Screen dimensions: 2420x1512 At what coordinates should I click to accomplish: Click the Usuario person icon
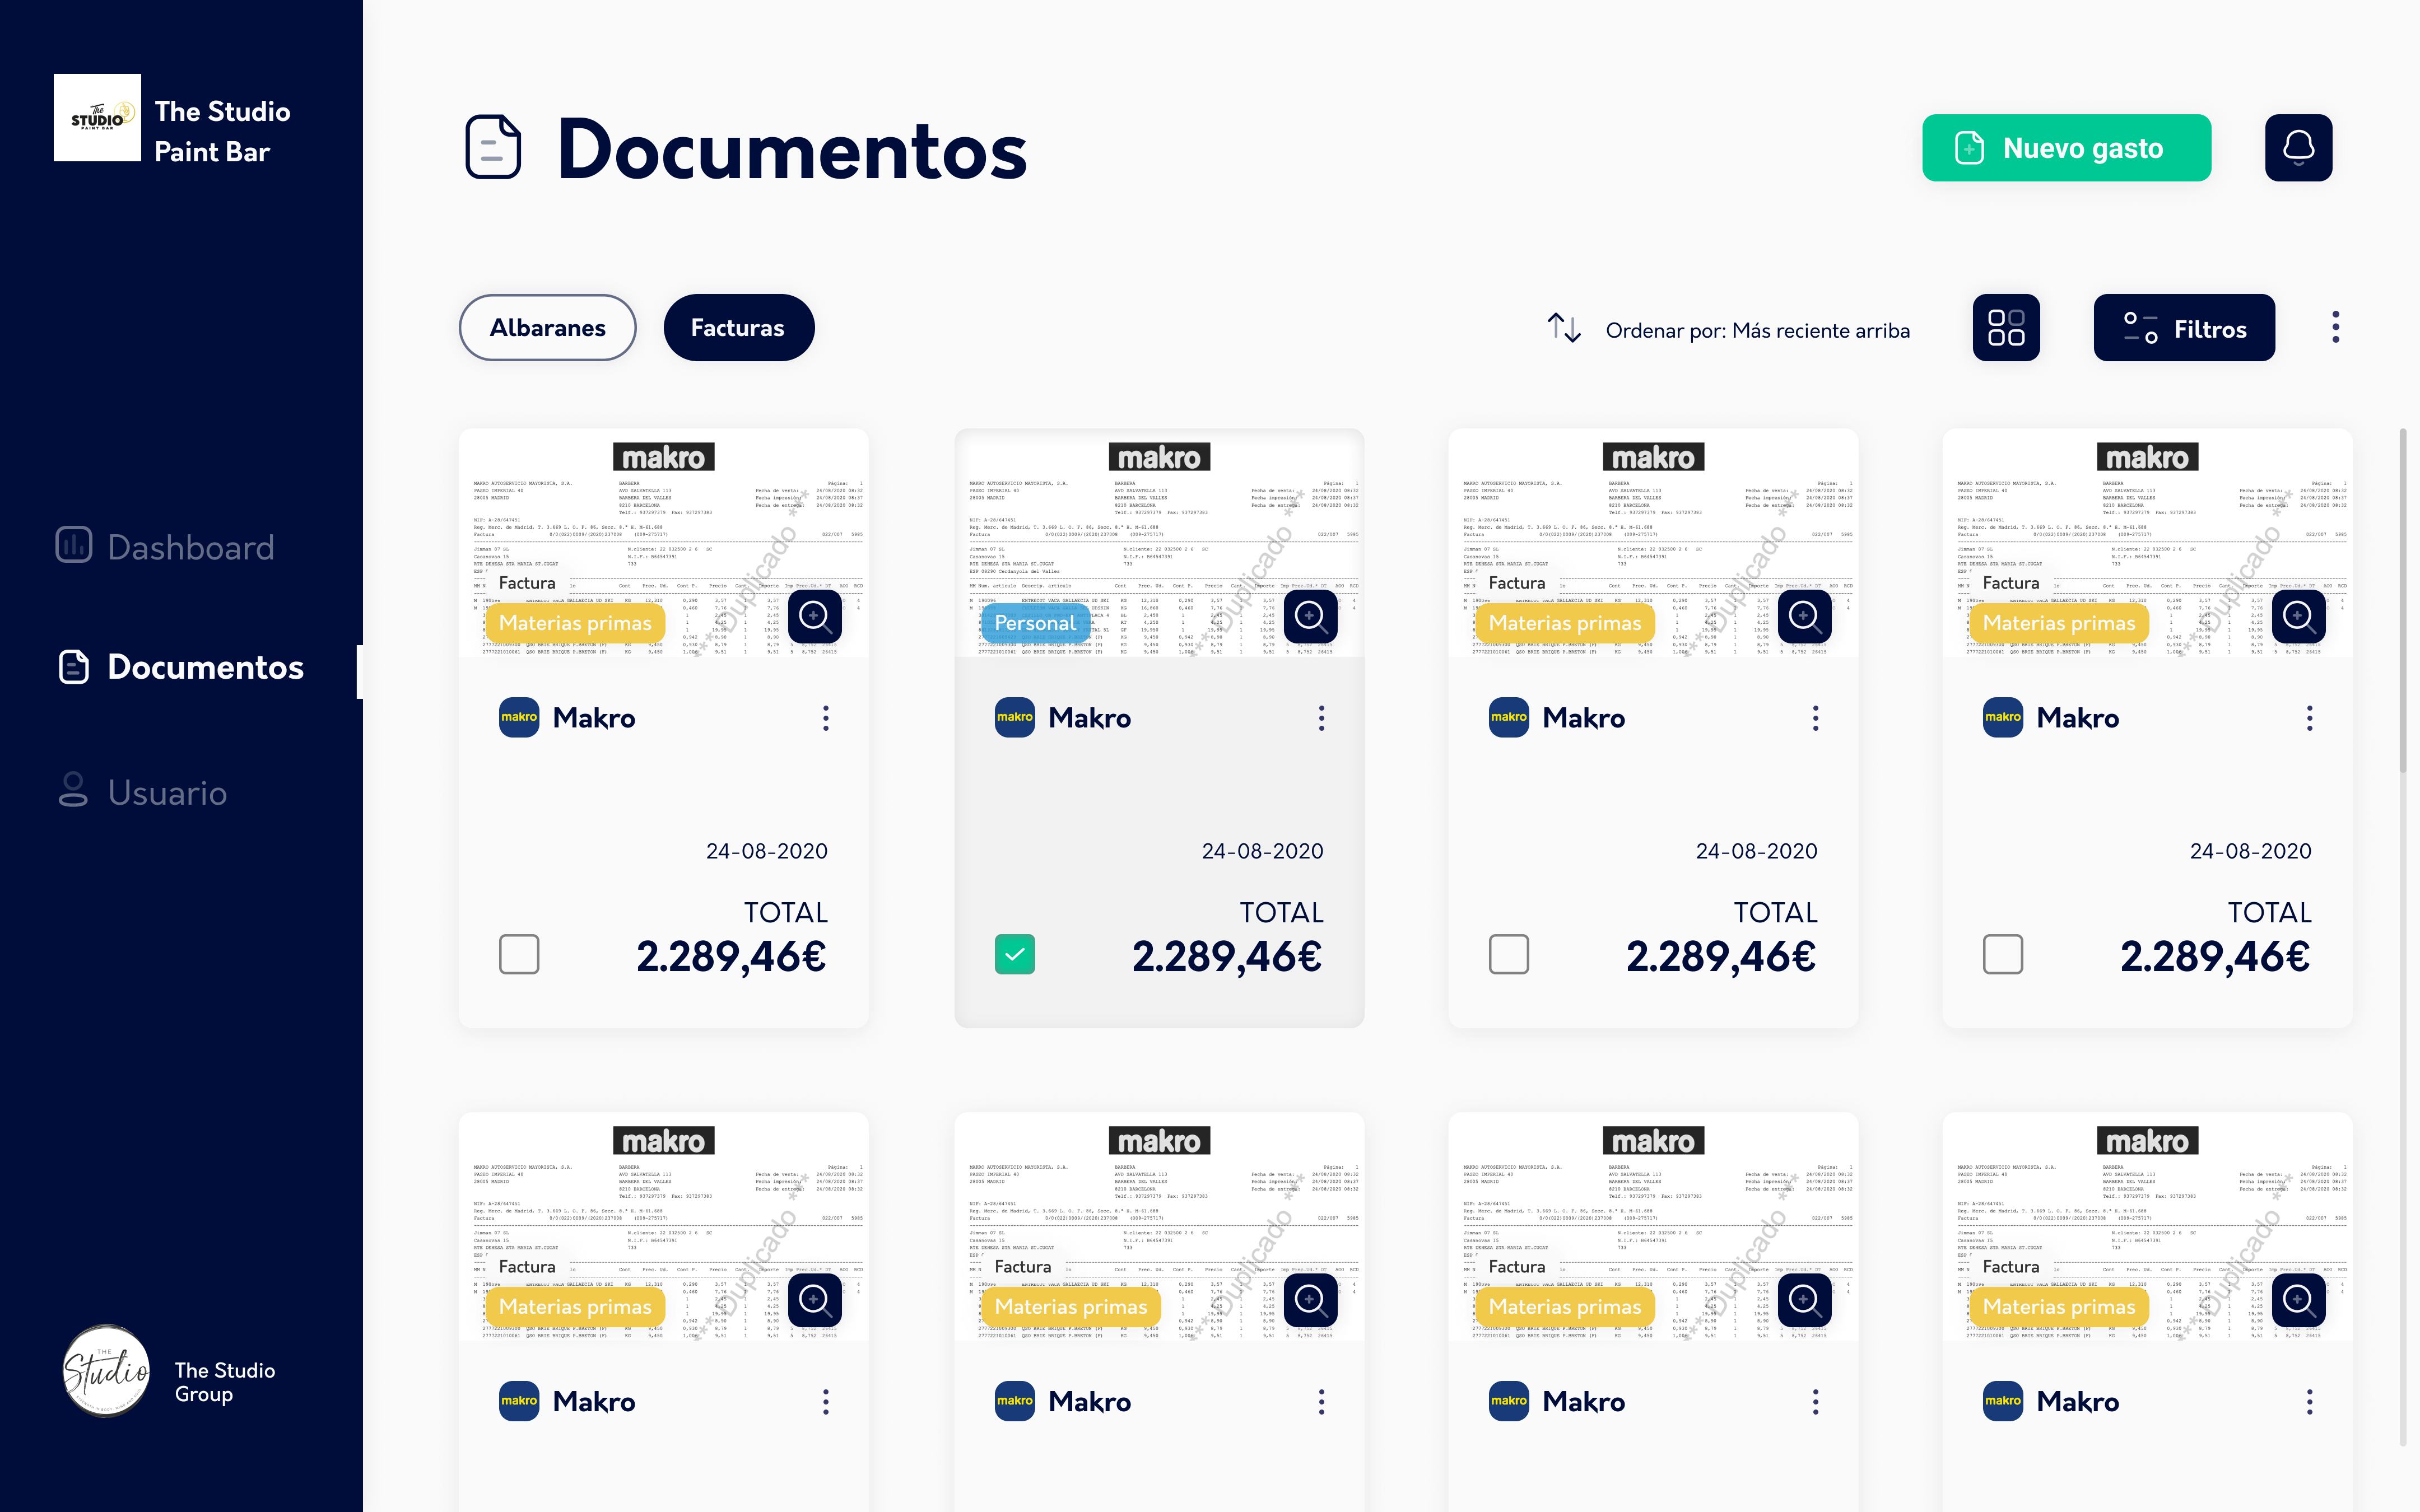coord(73,790)
